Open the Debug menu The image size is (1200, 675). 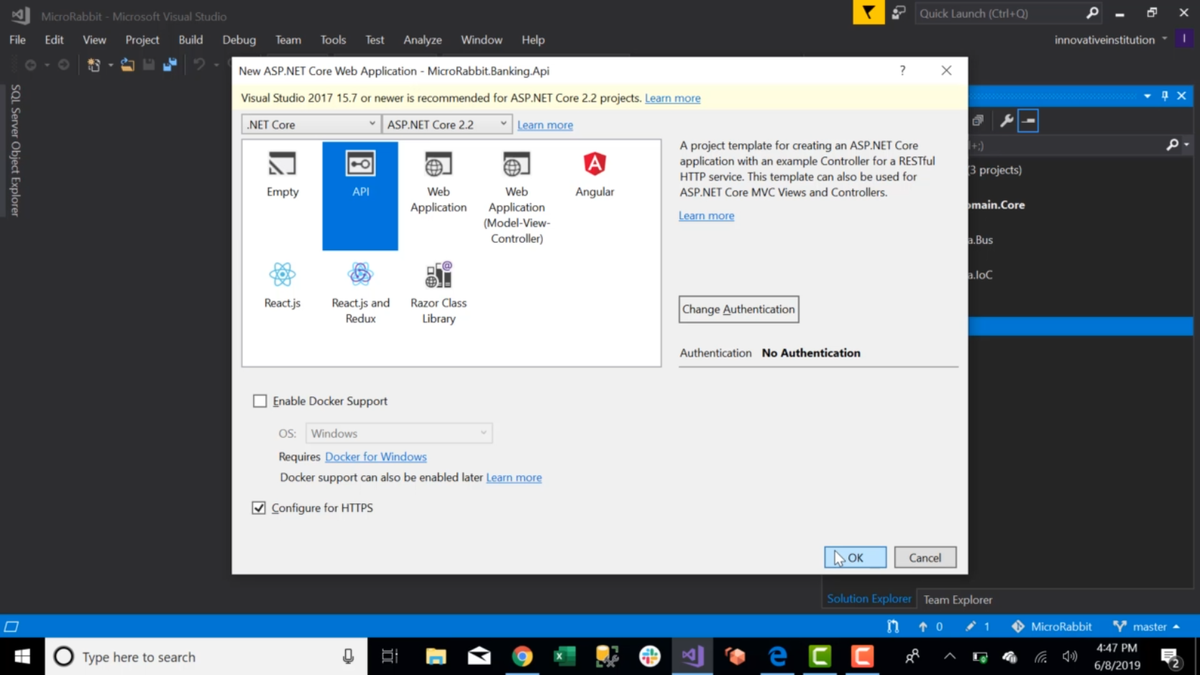point(239,40)
